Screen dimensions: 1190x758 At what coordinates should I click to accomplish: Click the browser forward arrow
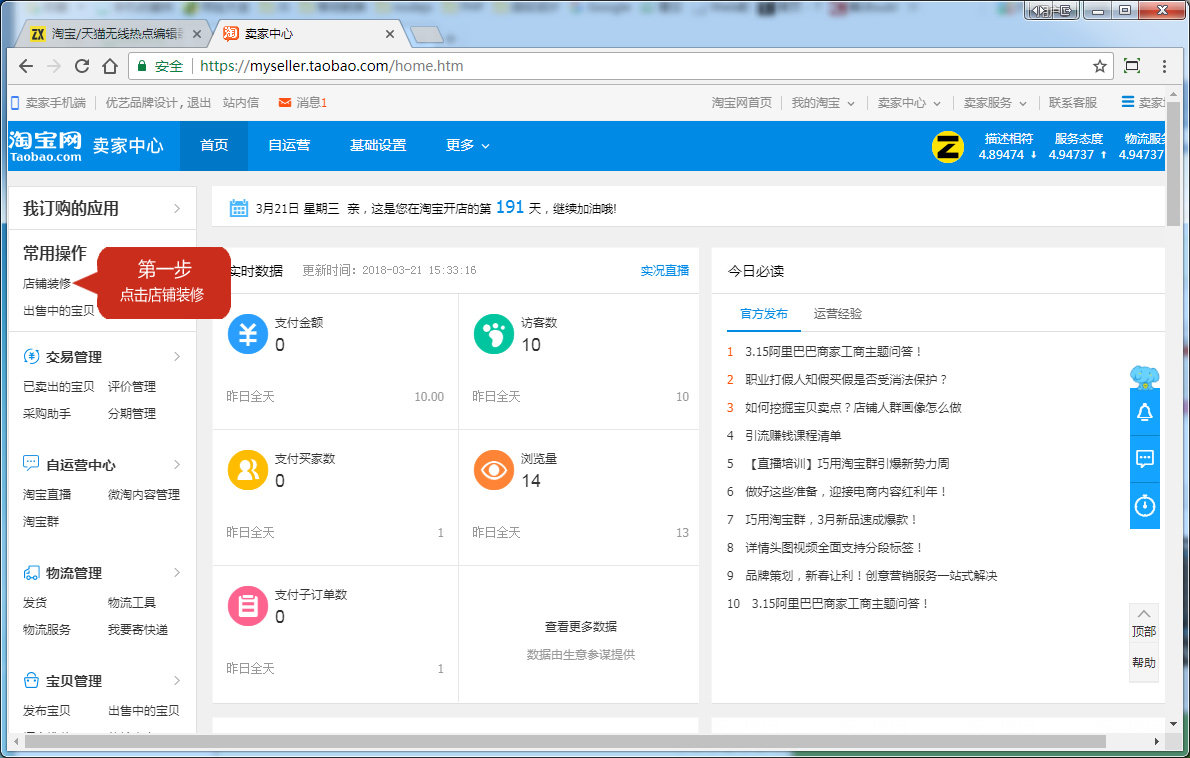54,66
